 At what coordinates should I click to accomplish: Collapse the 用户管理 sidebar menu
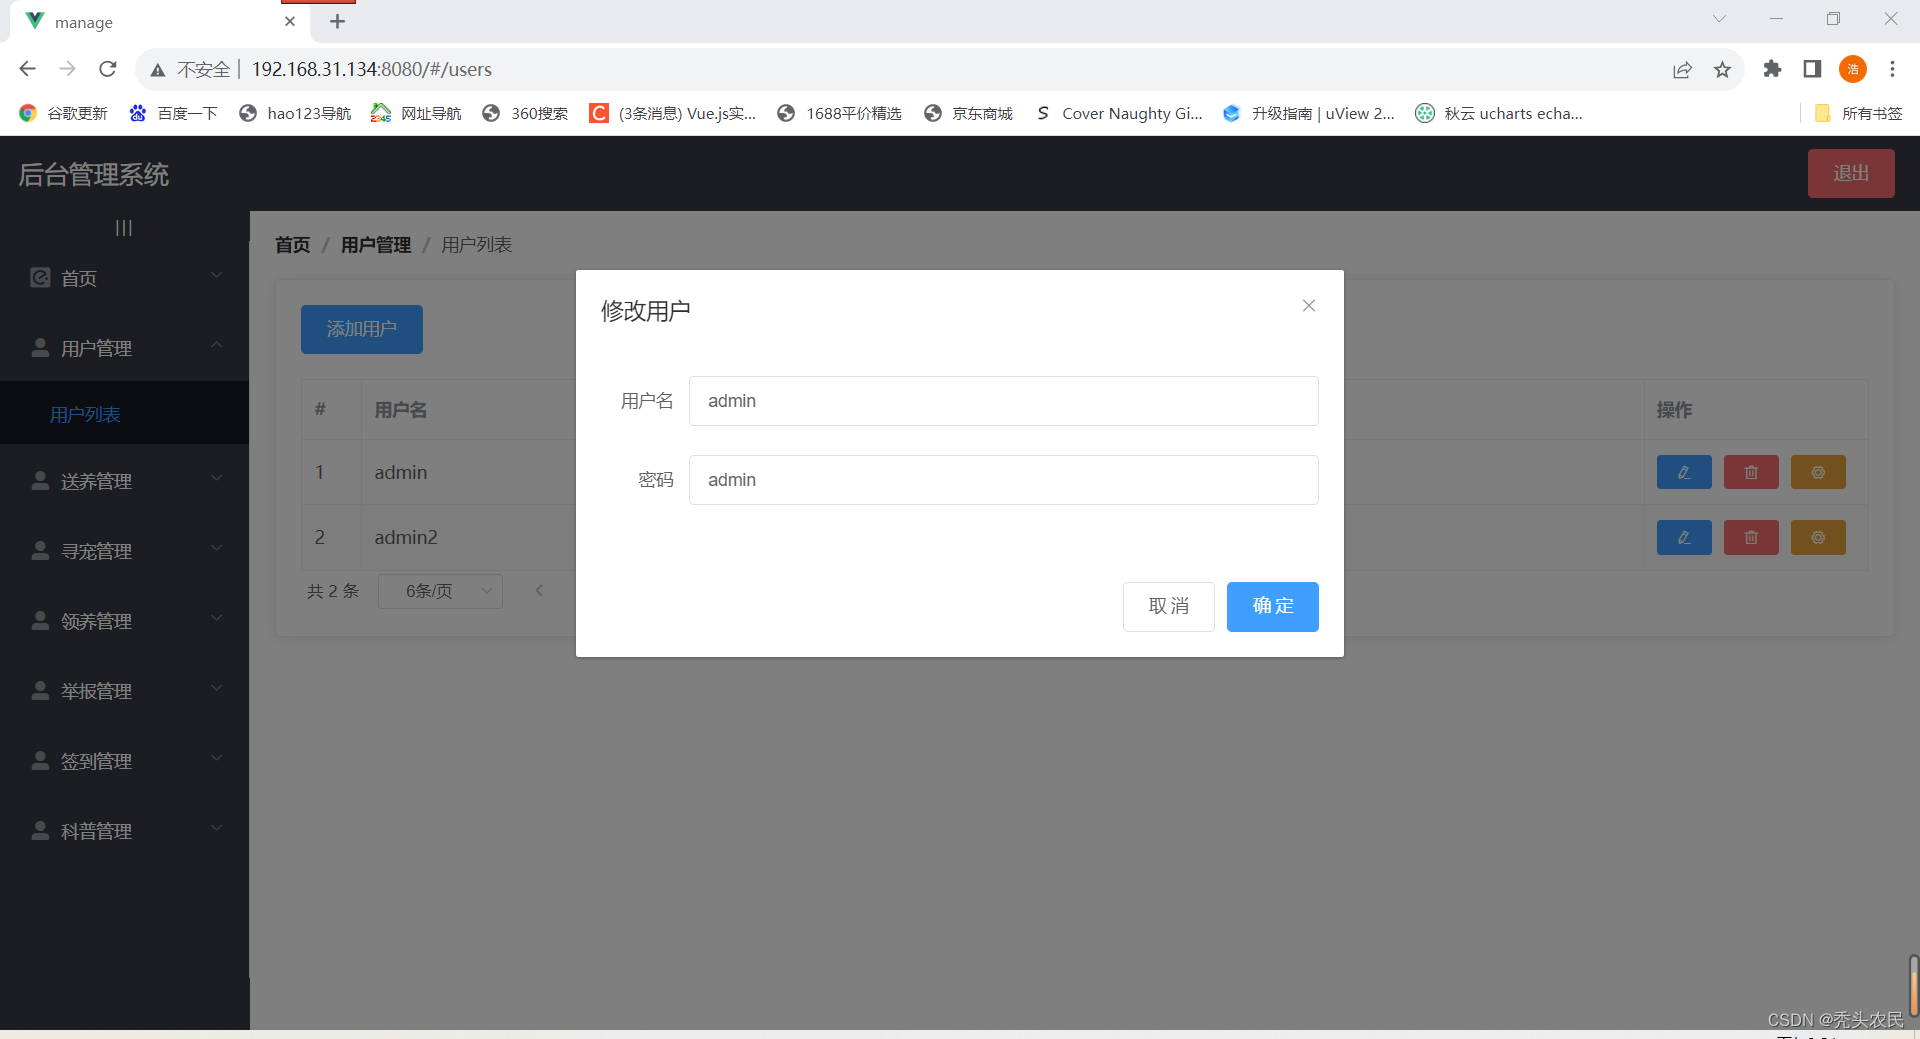[x=124, y=348]
